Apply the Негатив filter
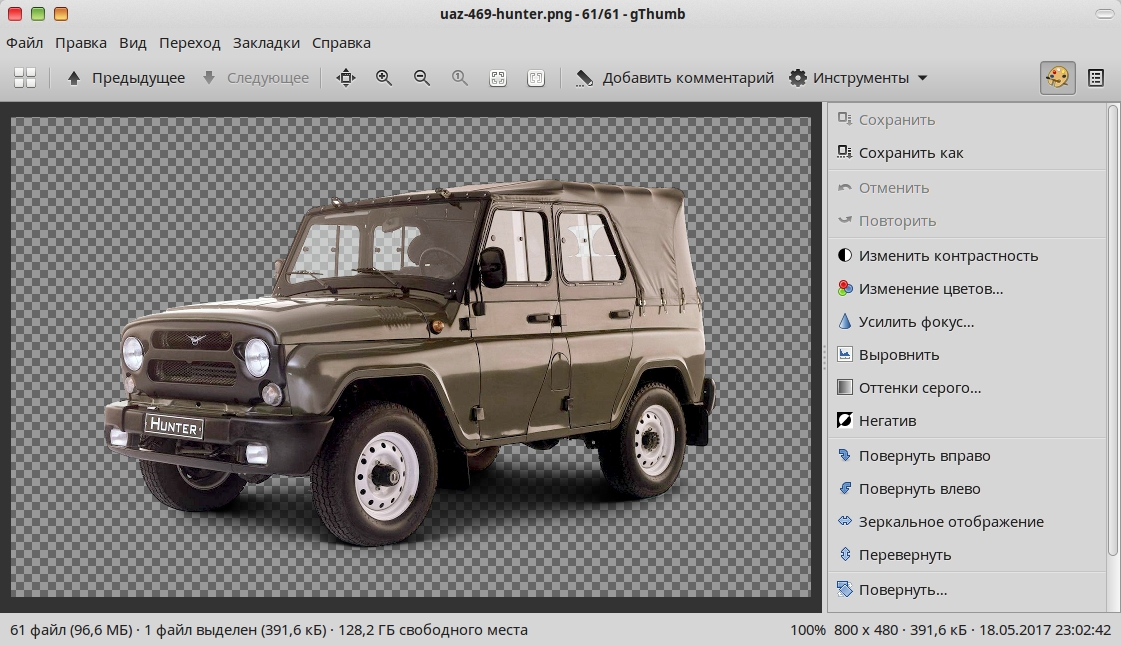The width and height of the screenshot is (1121, 646). coord(967,420)
